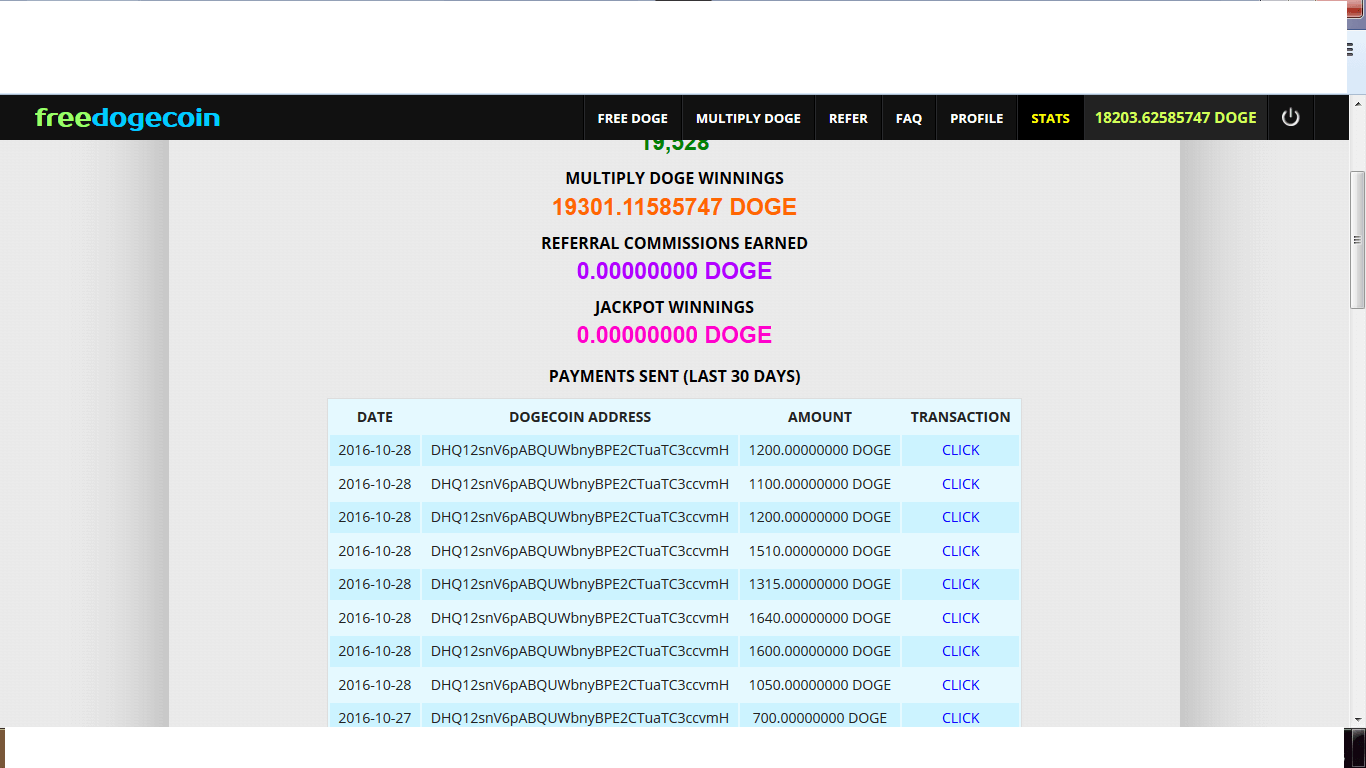Viewport: 1366px width, 768px height.
Task: Click the scrollbar up arrow
Action: click(x=1357, y=104)
